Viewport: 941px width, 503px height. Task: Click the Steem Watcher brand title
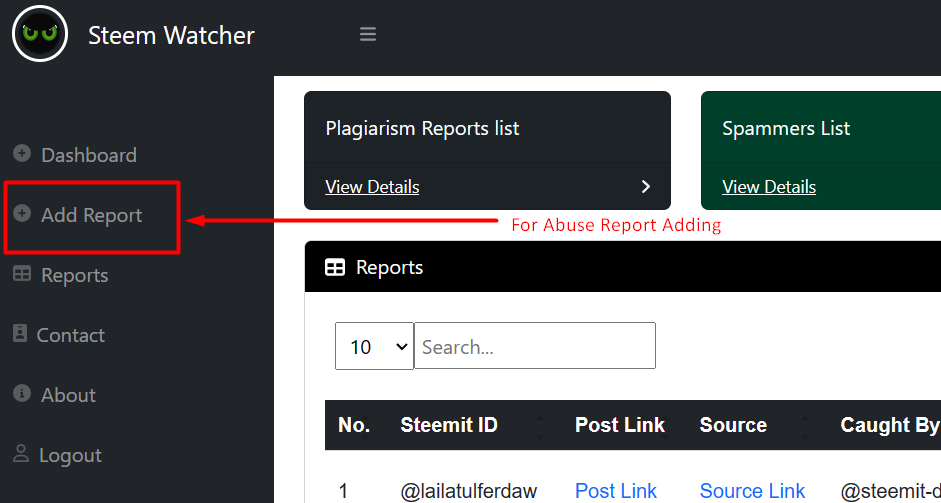(x=171, y=35)
